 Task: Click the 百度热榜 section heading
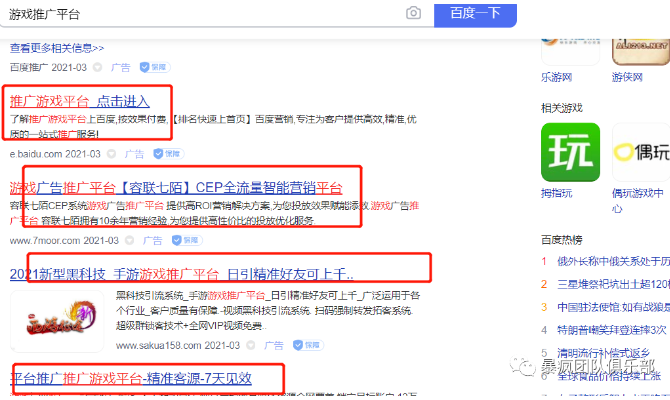561,240
